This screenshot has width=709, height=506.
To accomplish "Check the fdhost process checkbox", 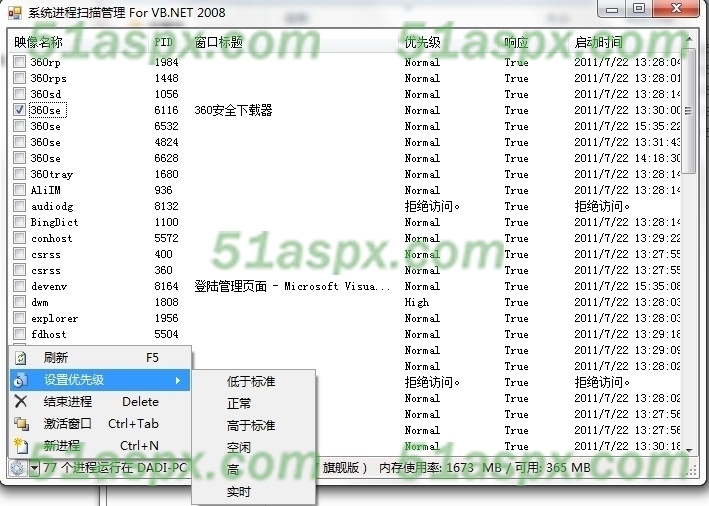I will coord(19,334).
